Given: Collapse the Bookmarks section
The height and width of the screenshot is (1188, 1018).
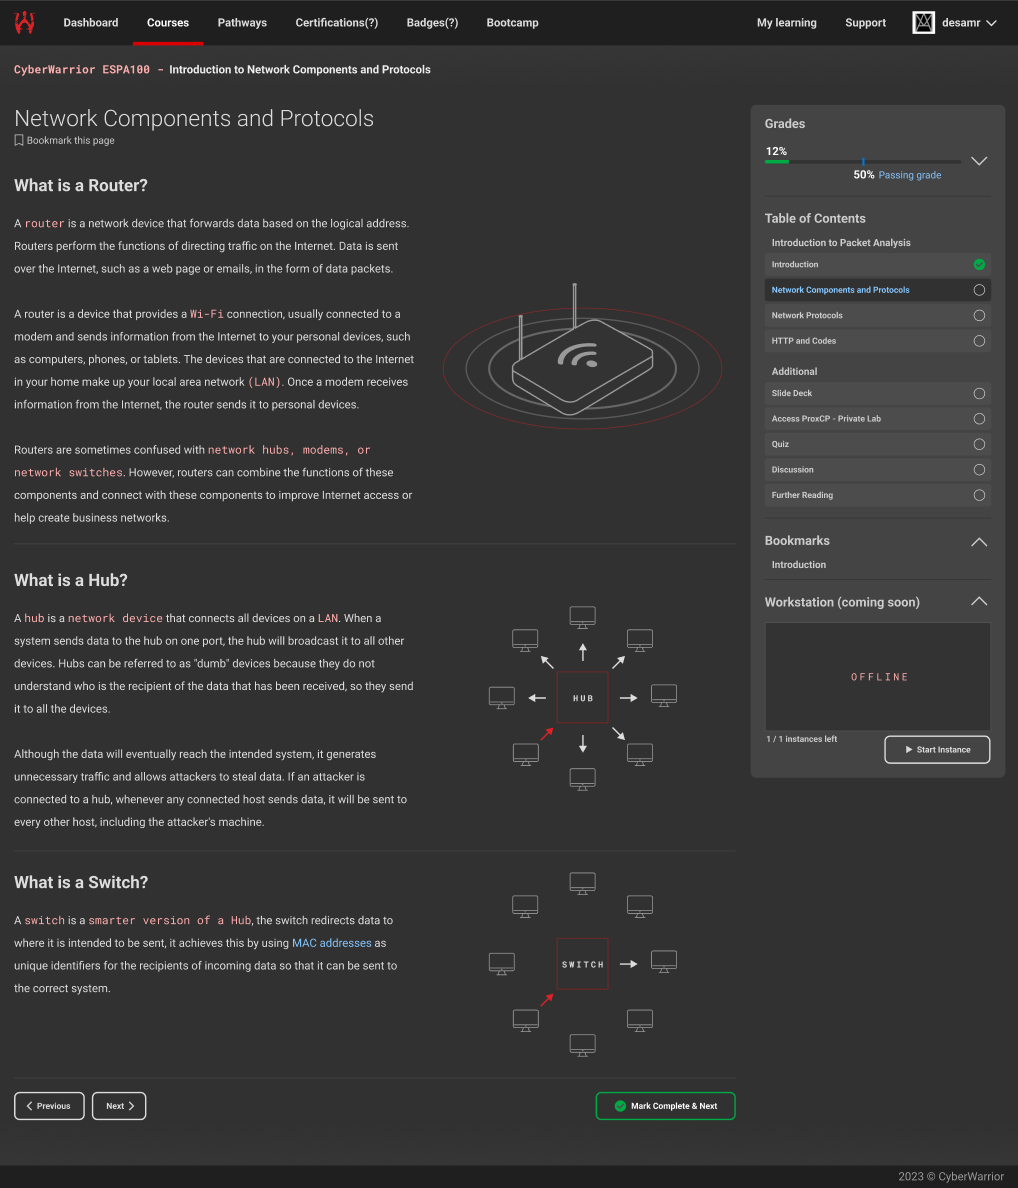Looking at the screenshot, I should coord(979,541).
